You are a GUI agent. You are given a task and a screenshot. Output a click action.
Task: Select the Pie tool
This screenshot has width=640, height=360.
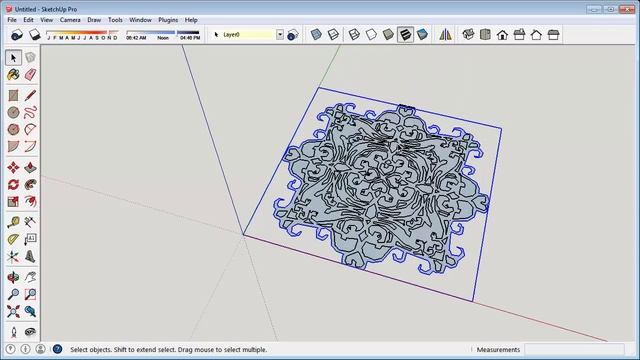point(13,146)
